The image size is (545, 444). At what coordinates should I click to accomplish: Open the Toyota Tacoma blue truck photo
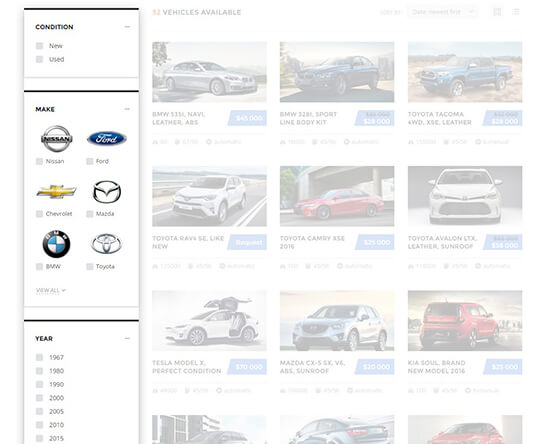point(465,72)
